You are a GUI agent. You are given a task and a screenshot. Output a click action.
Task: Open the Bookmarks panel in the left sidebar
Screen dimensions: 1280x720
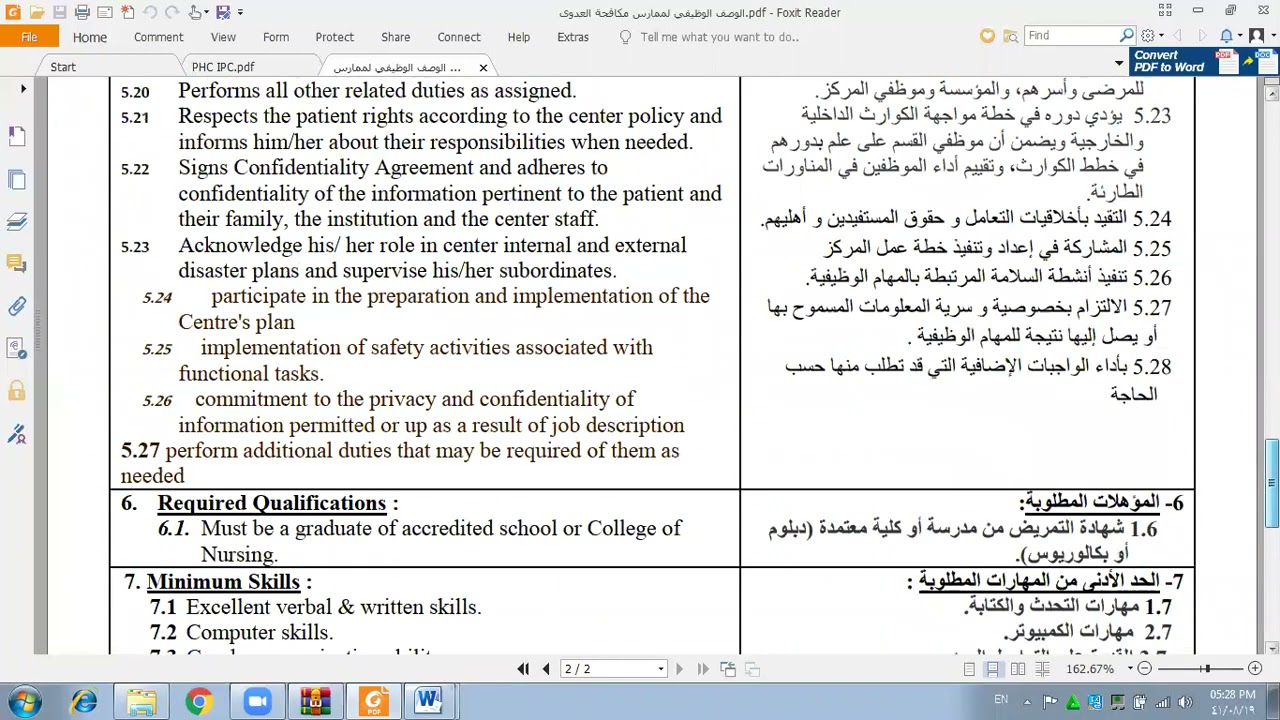coord(17,136)
